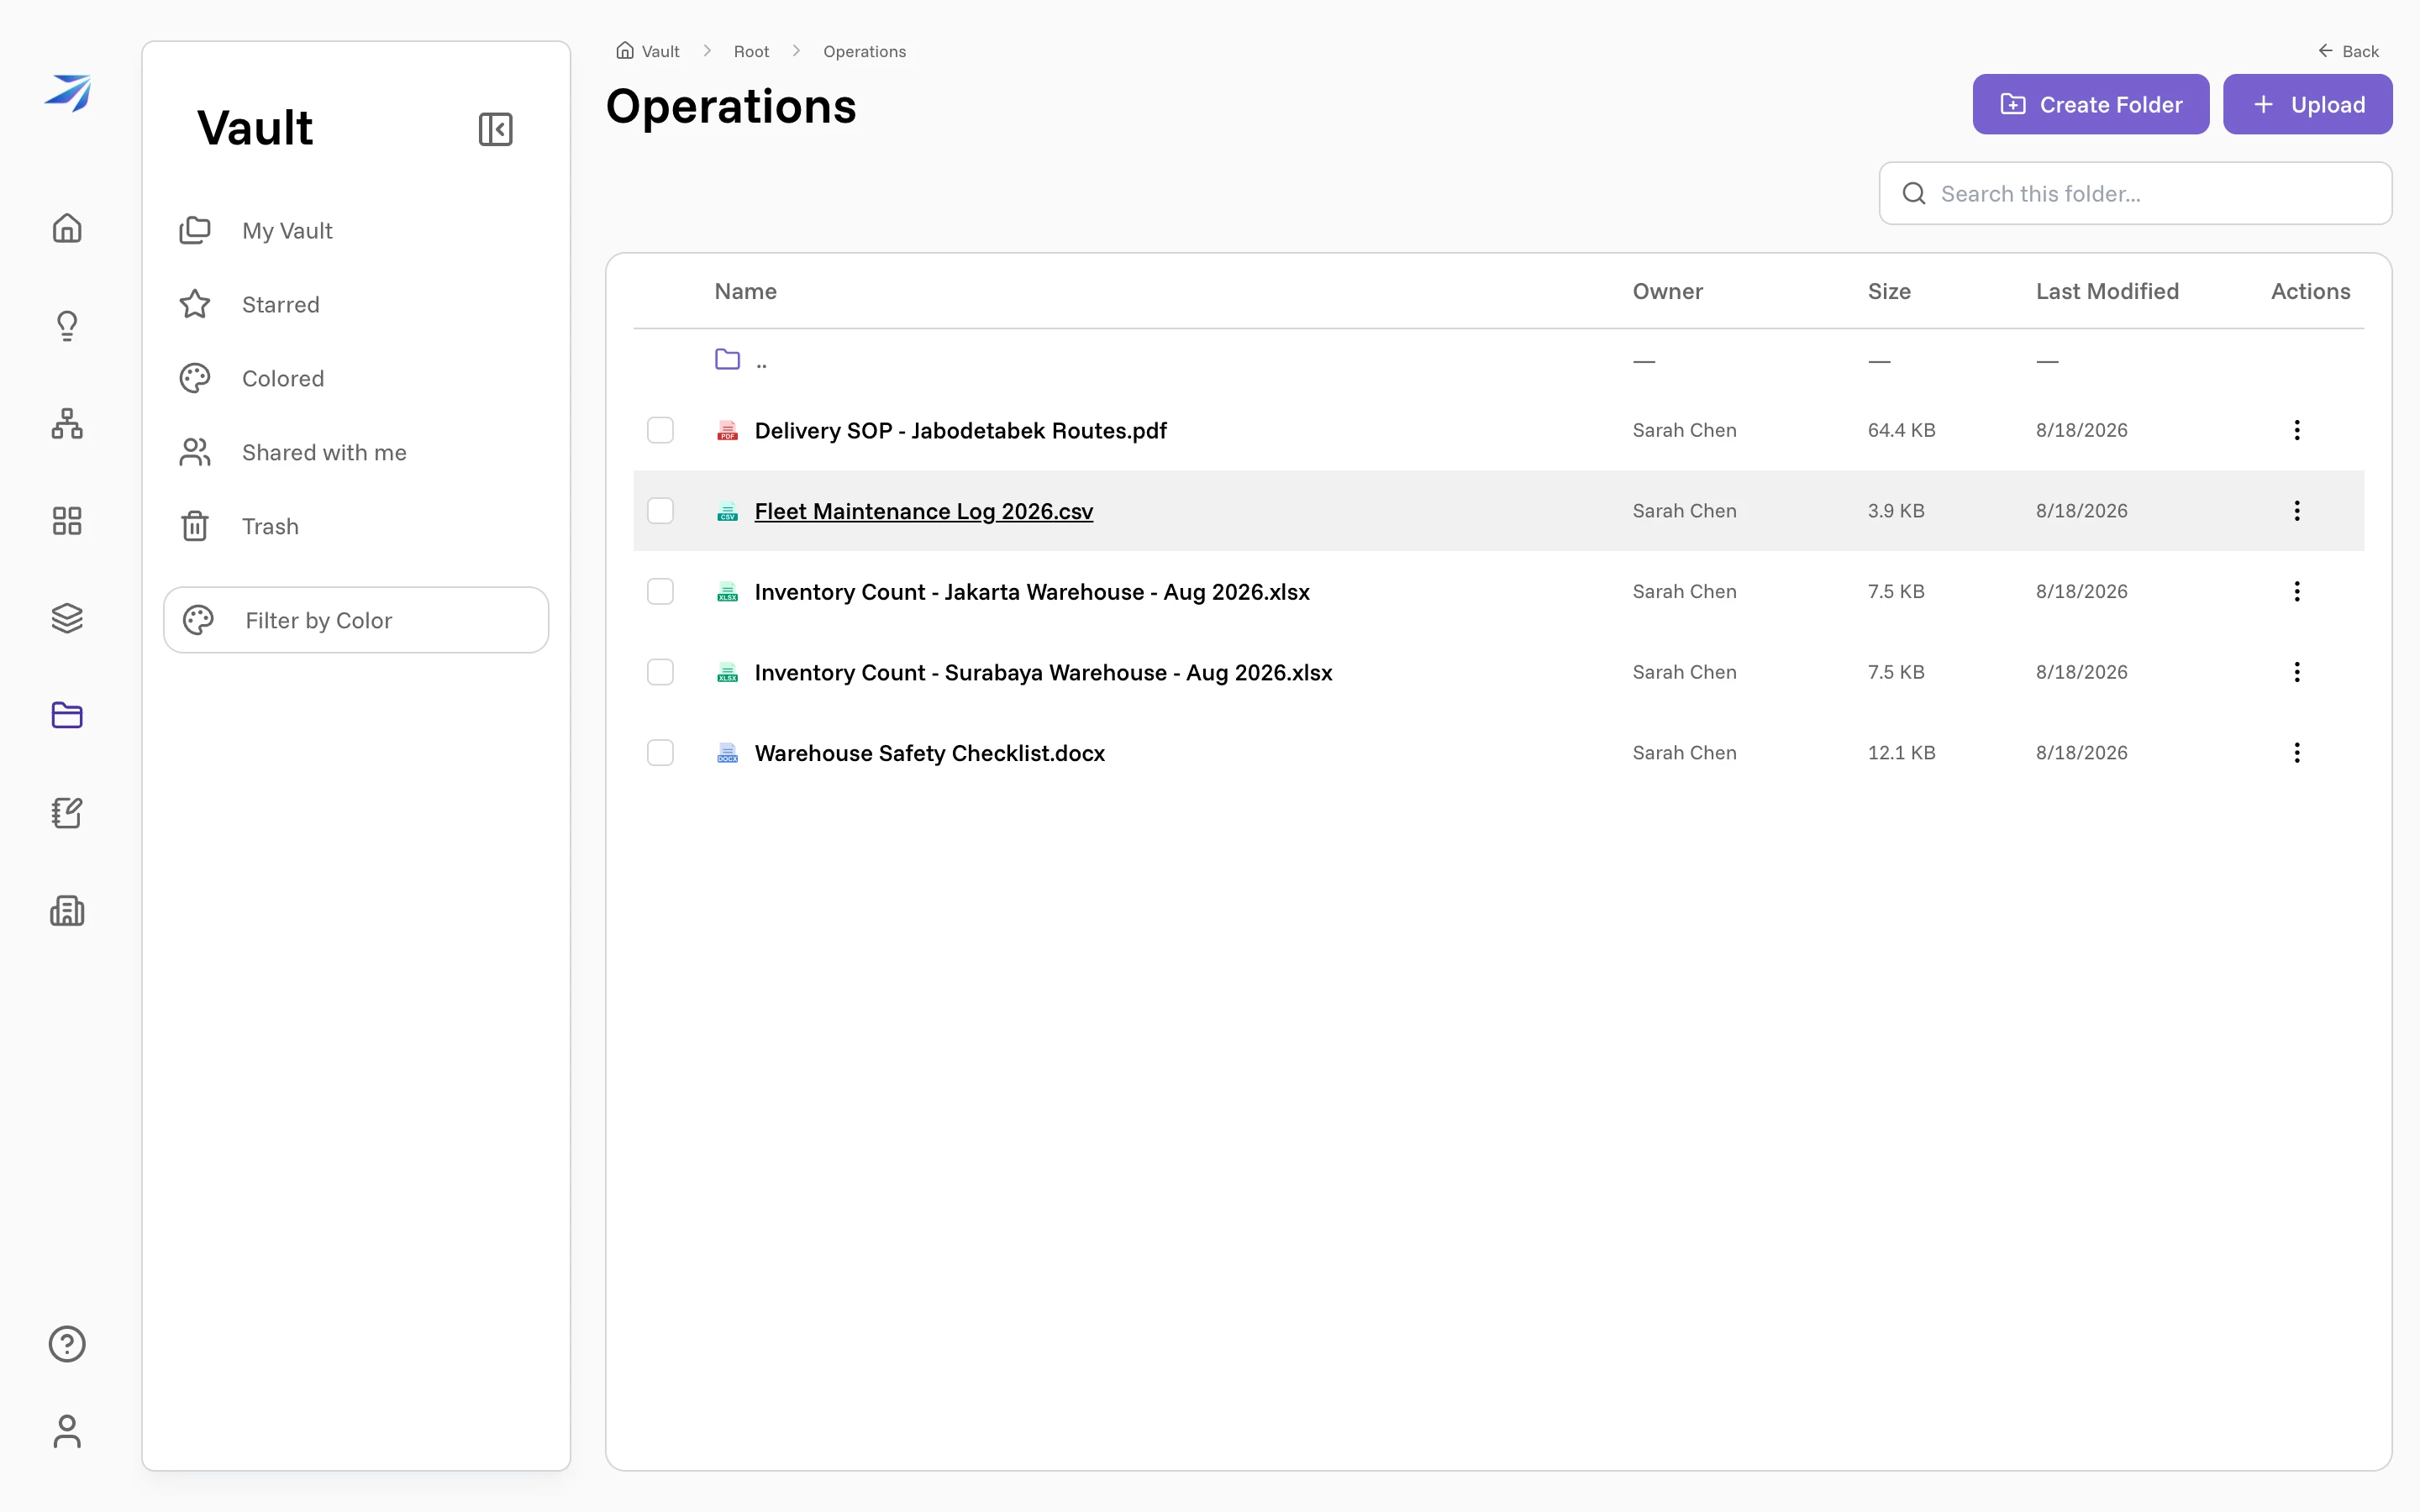The image size is (2420, 1512).
Task: Collapse the Vault sidebar panel
Action: (495, 129)
